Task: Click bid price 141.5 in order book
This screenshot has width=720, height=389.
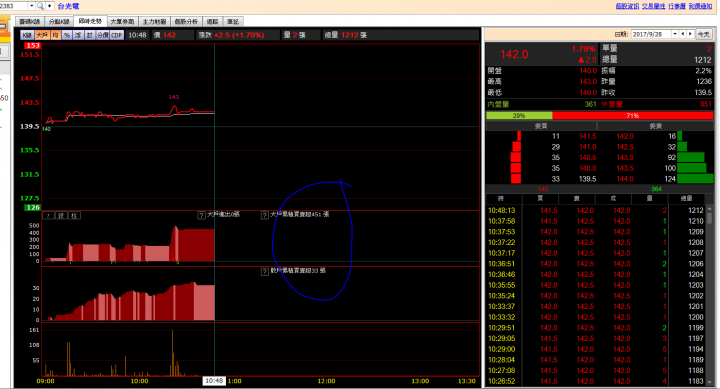Action: pyautogui.click(x=587, y=136)
